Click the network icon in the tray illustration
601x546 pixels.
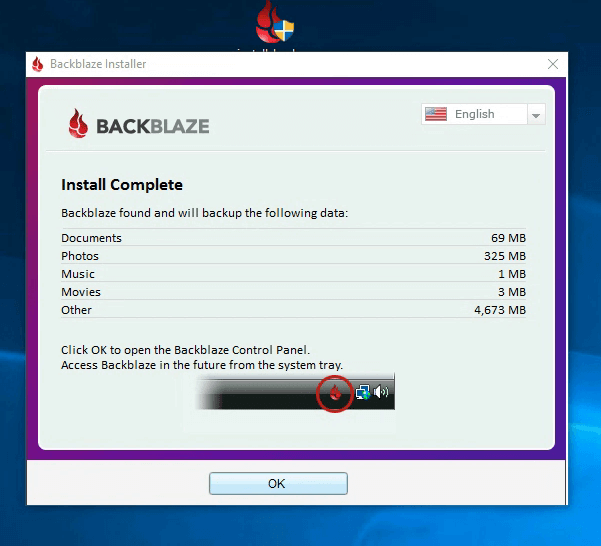(362, 393)
